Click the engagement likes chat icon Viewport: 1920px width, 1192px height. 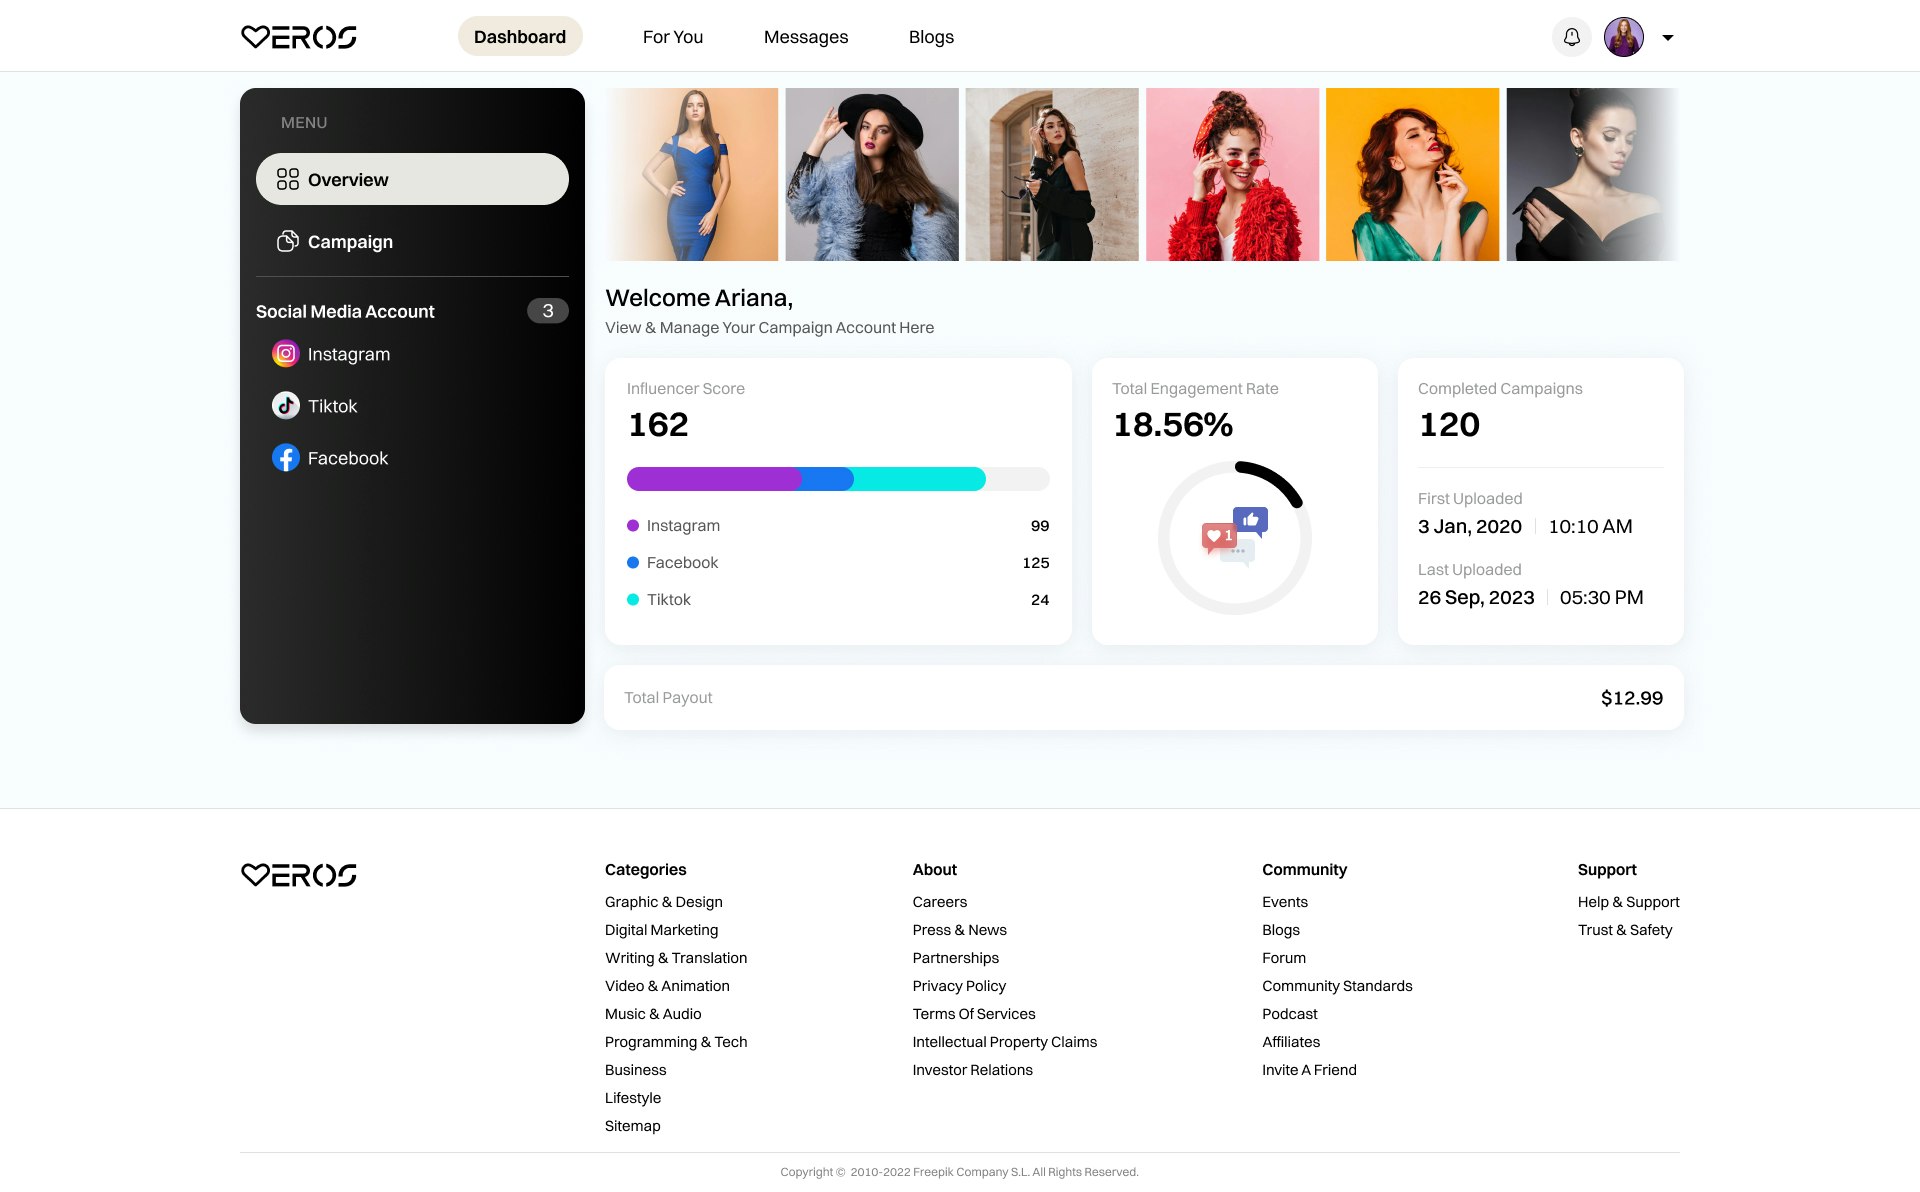click(1234, 537)
